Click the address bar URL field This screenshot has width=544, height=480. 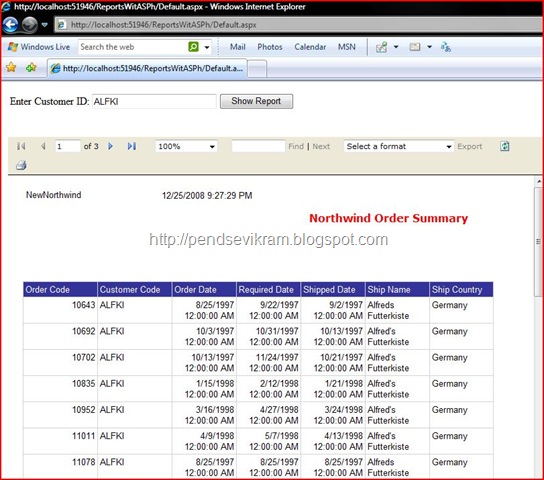[x=299, y=25]
